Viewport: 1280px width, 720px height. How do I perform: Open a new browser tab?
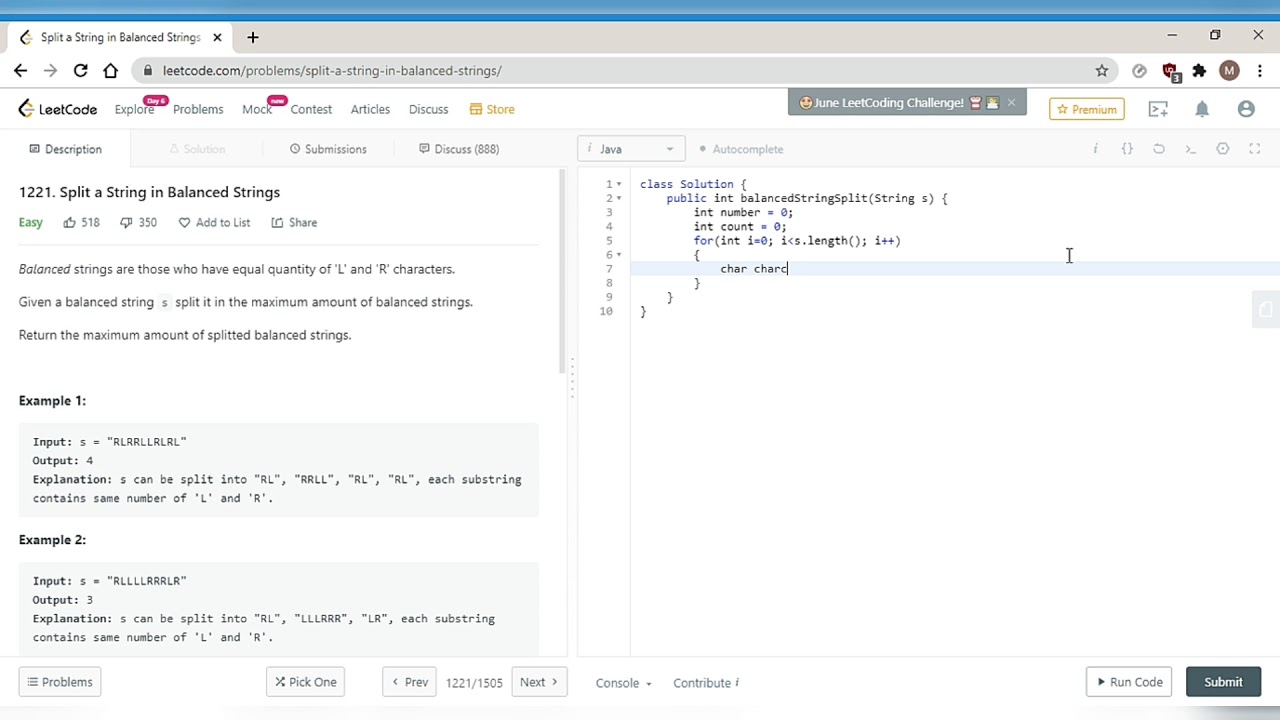point(253,37)
